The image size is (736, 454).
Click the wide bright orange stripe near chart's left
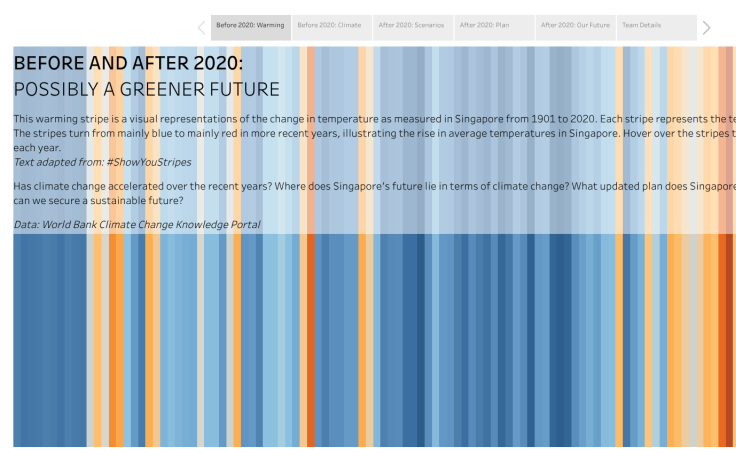[115, 340]
